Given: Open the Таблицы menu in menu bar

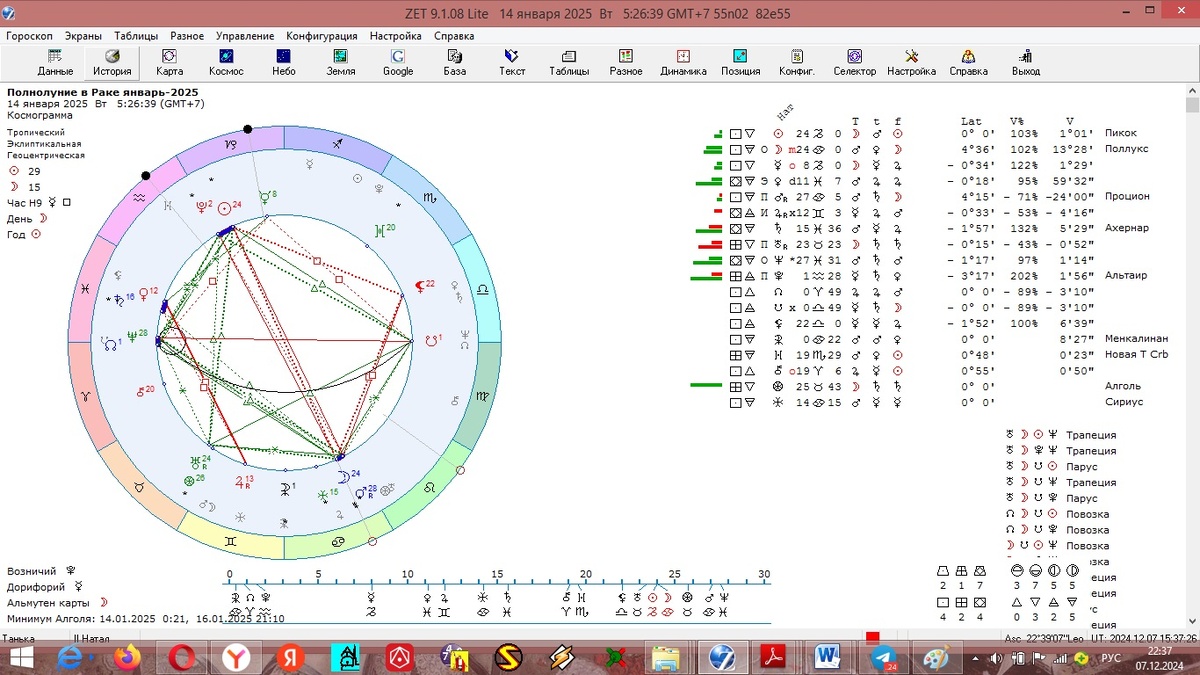Looking at the screenshot, I should tap(136, 35).
